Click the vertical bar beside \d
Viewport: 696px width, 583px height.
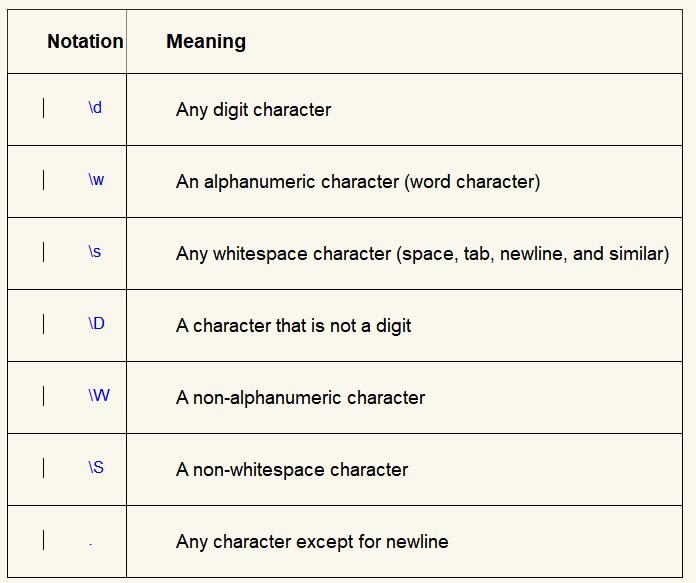pyautogui.click(x=44, y=108)
